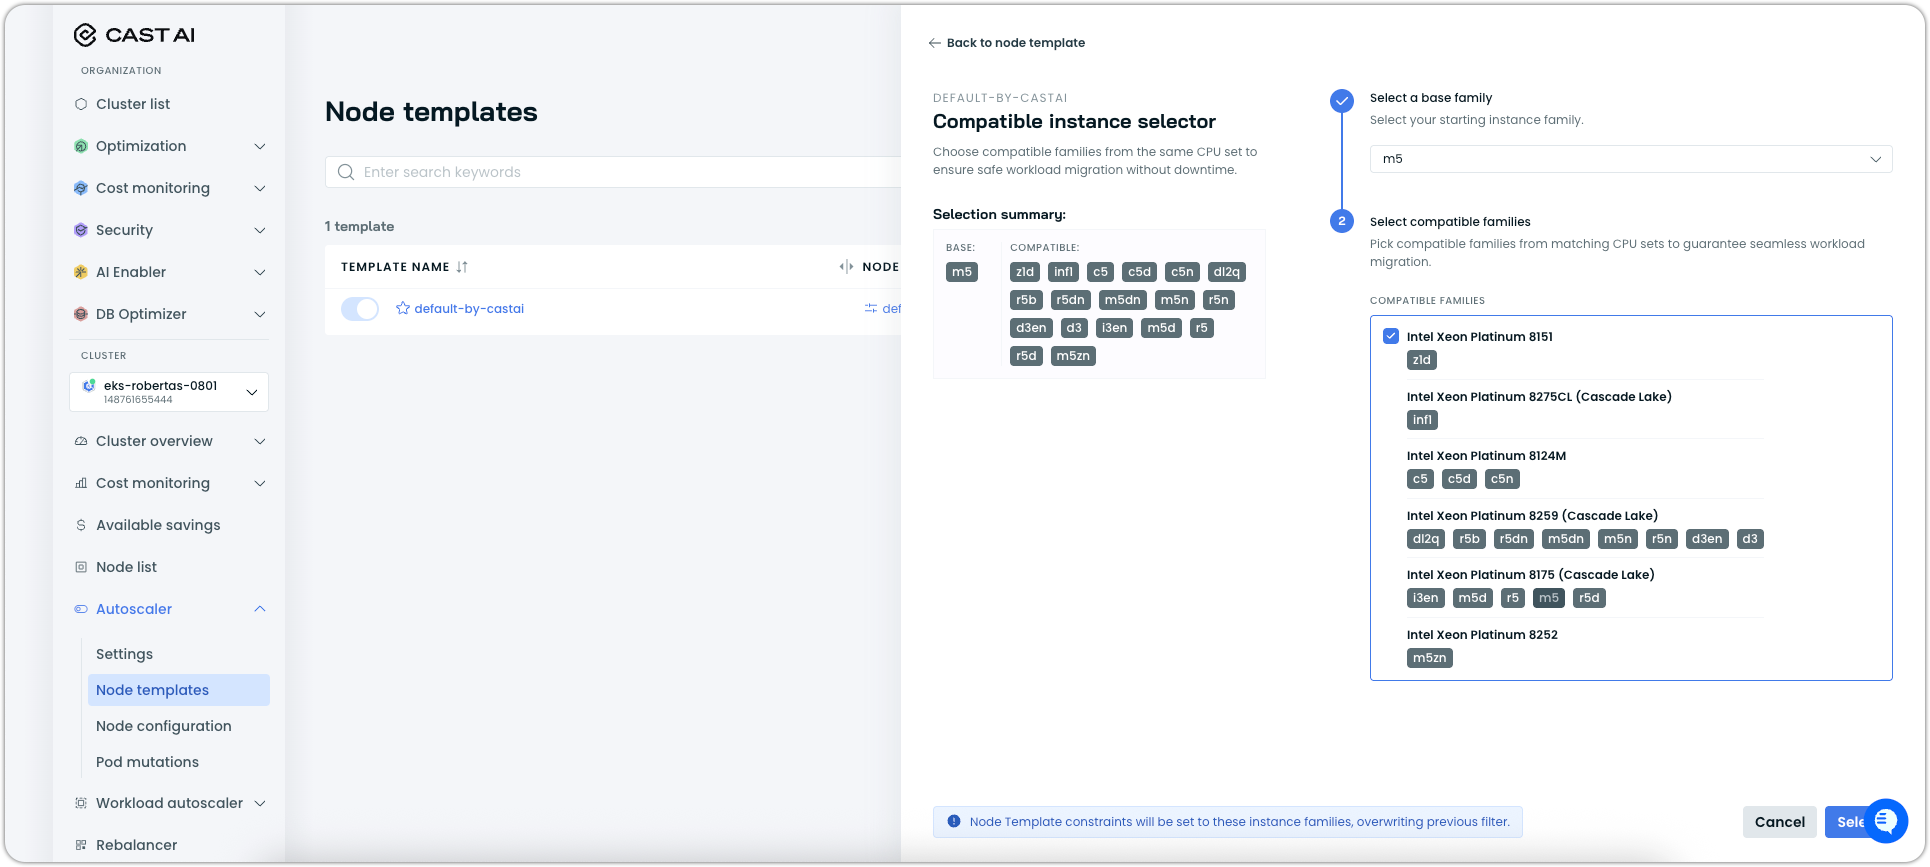The height and width of the screenshot is (867, 1930).
Task: Click the organization Cost monitoring icon
Action: click(x=81, y=188)
